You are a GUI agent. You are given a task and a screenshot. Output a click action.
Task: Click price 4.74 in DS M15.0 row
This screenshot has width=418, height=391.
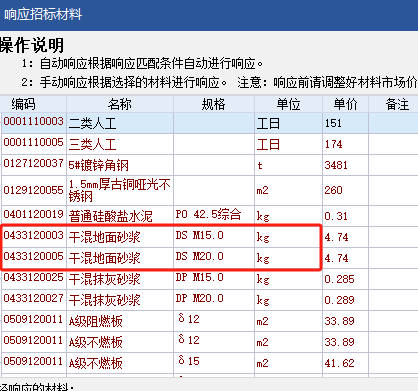click(345, 237)
